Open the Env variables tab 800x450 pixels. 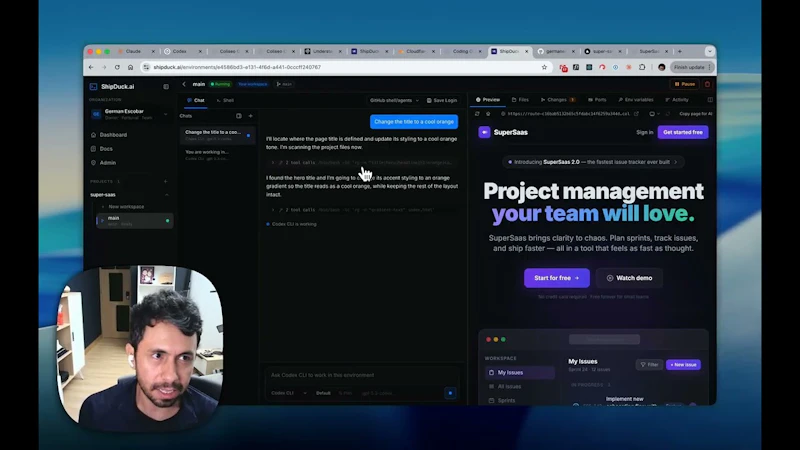635,100
